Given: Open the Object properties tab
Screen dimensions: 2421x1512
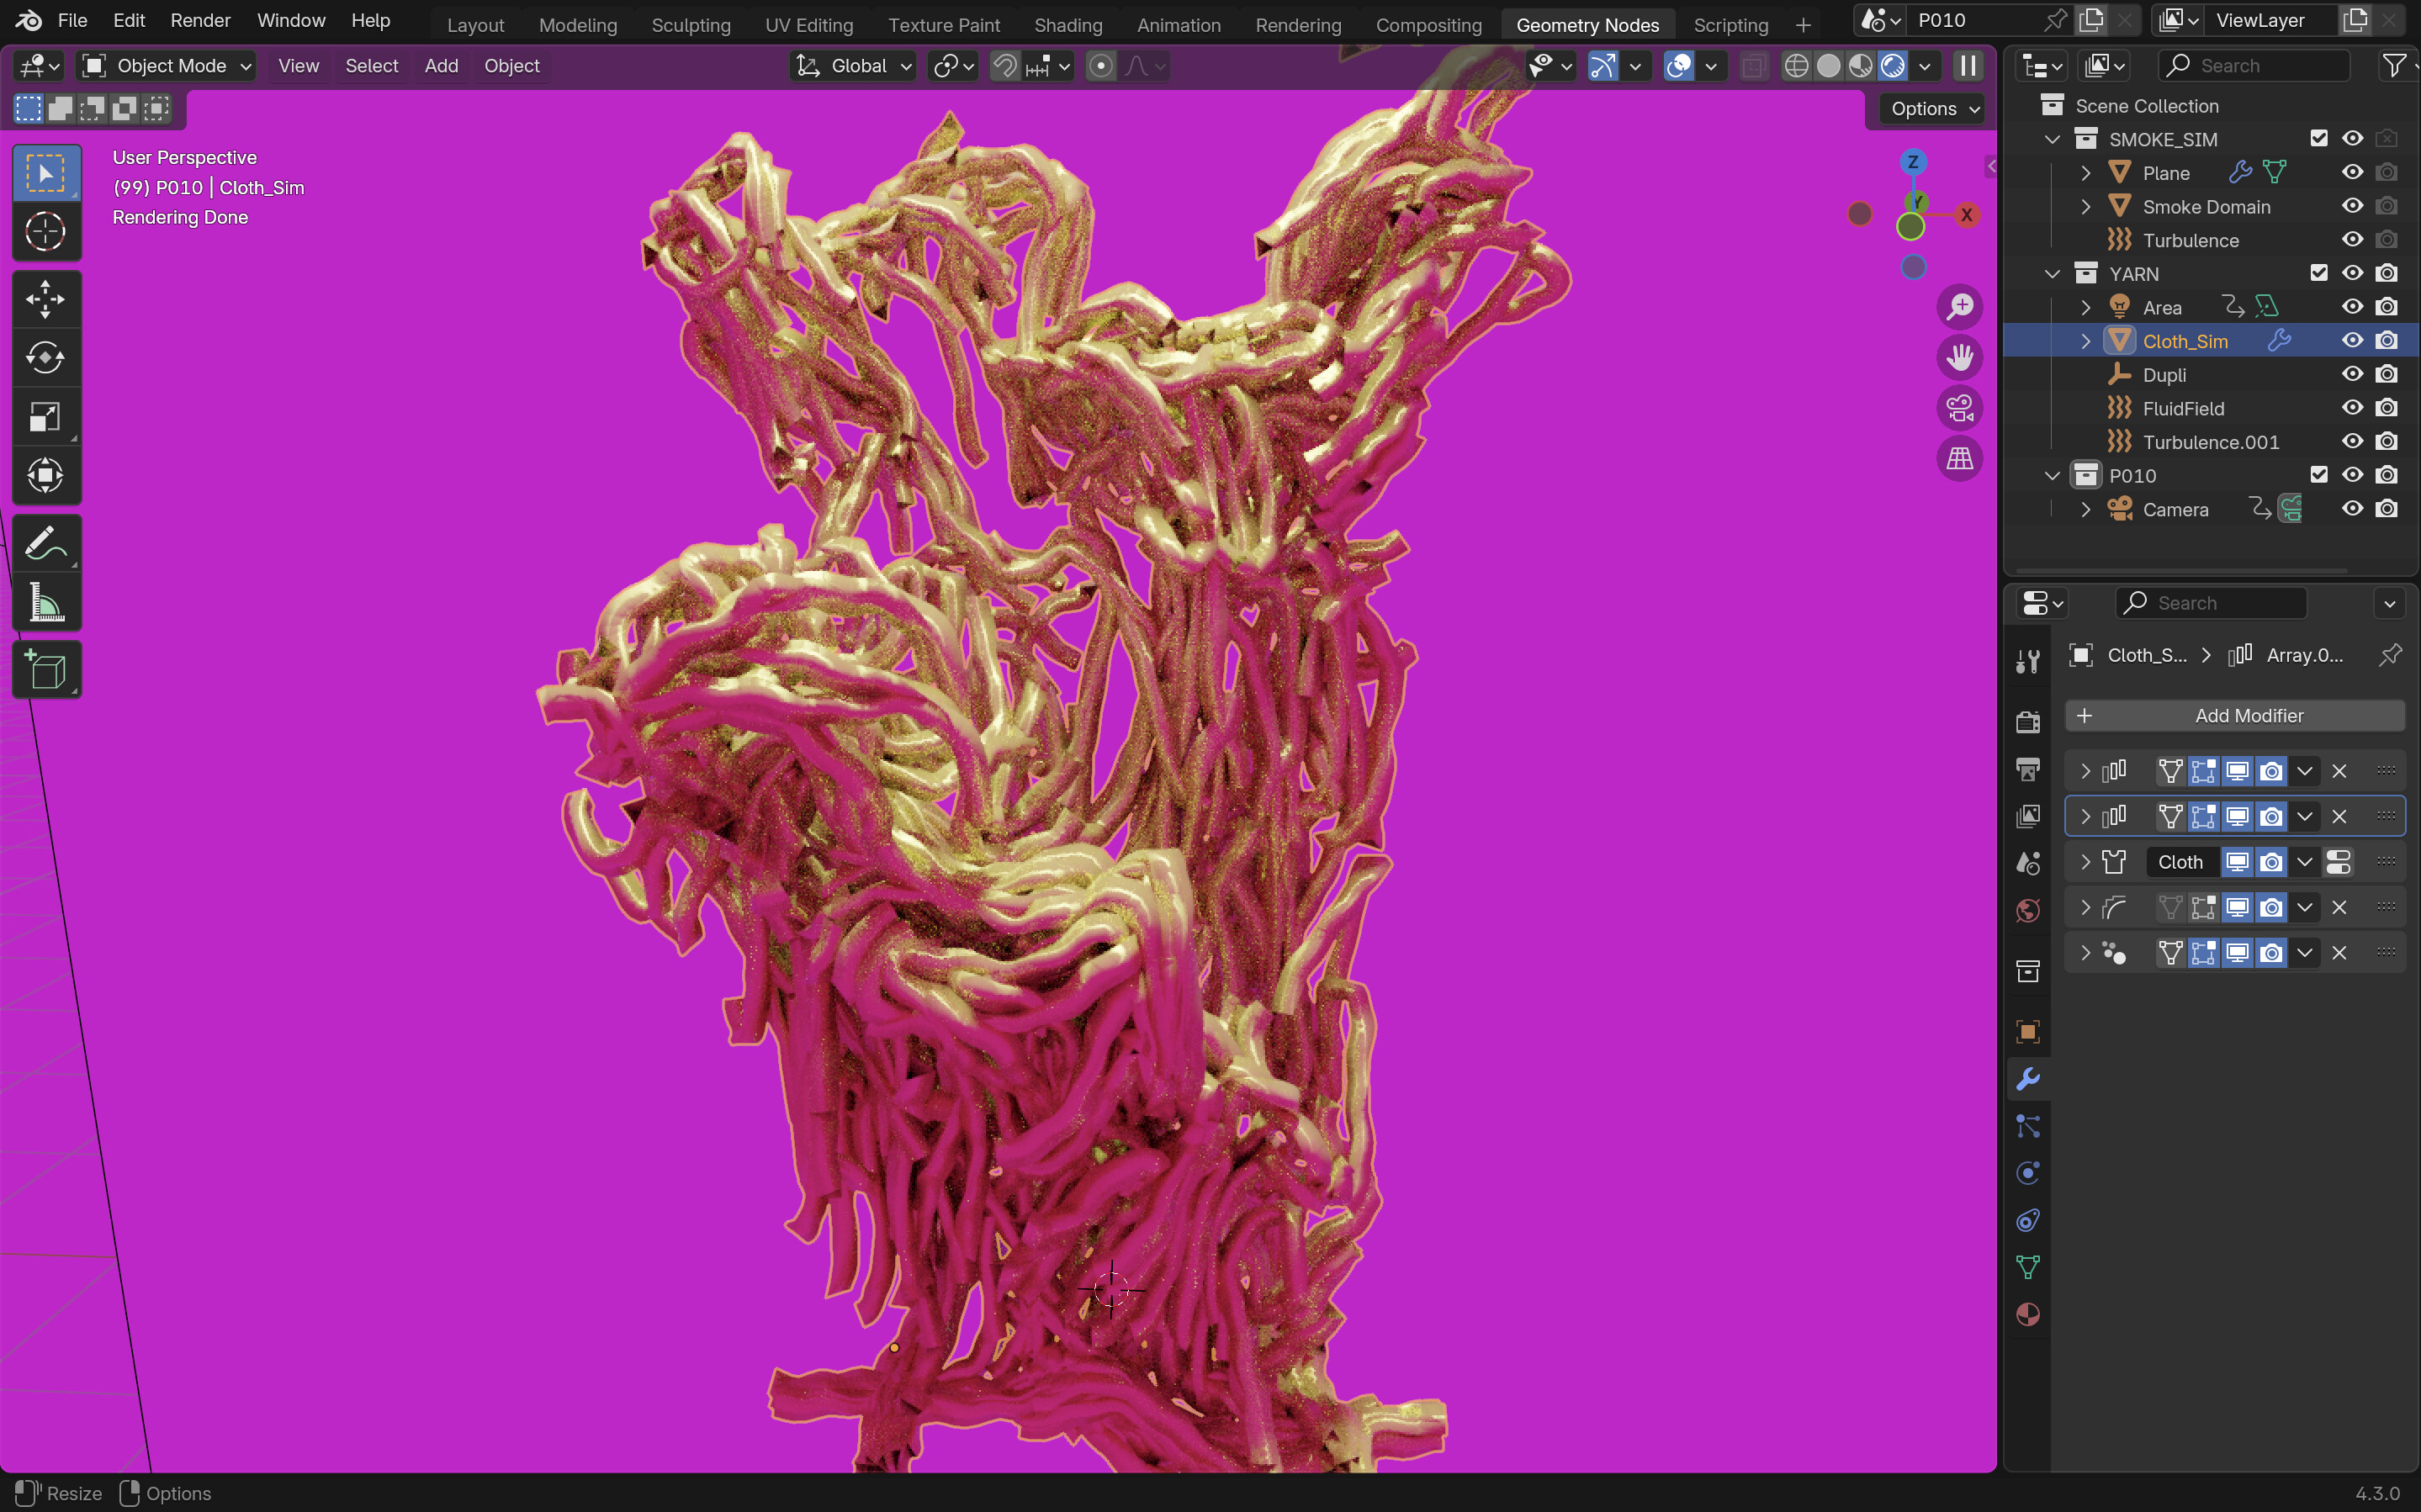Looking at the screenshot, I should tap(2028, 1032).
